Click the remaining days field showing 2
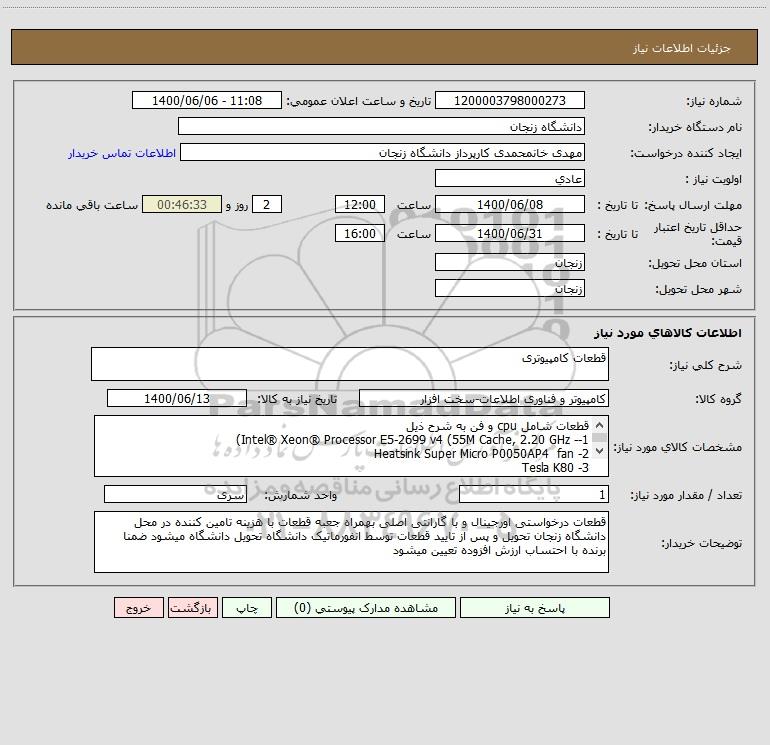Image resolution: width=770 pixels, height=745 pixels. pos(267,204)
